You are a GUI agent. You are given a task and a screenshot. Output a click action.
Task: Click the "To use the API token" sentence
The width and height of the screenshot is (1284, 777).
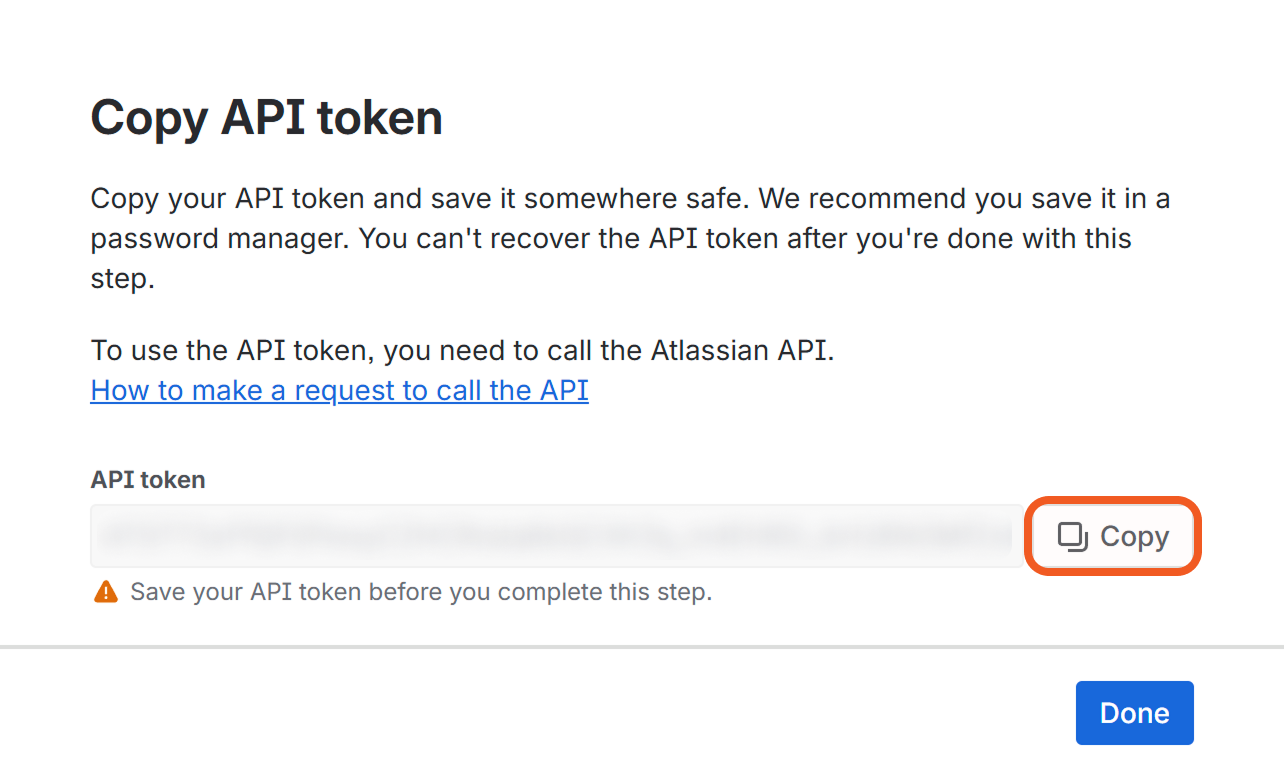[462, 351]
